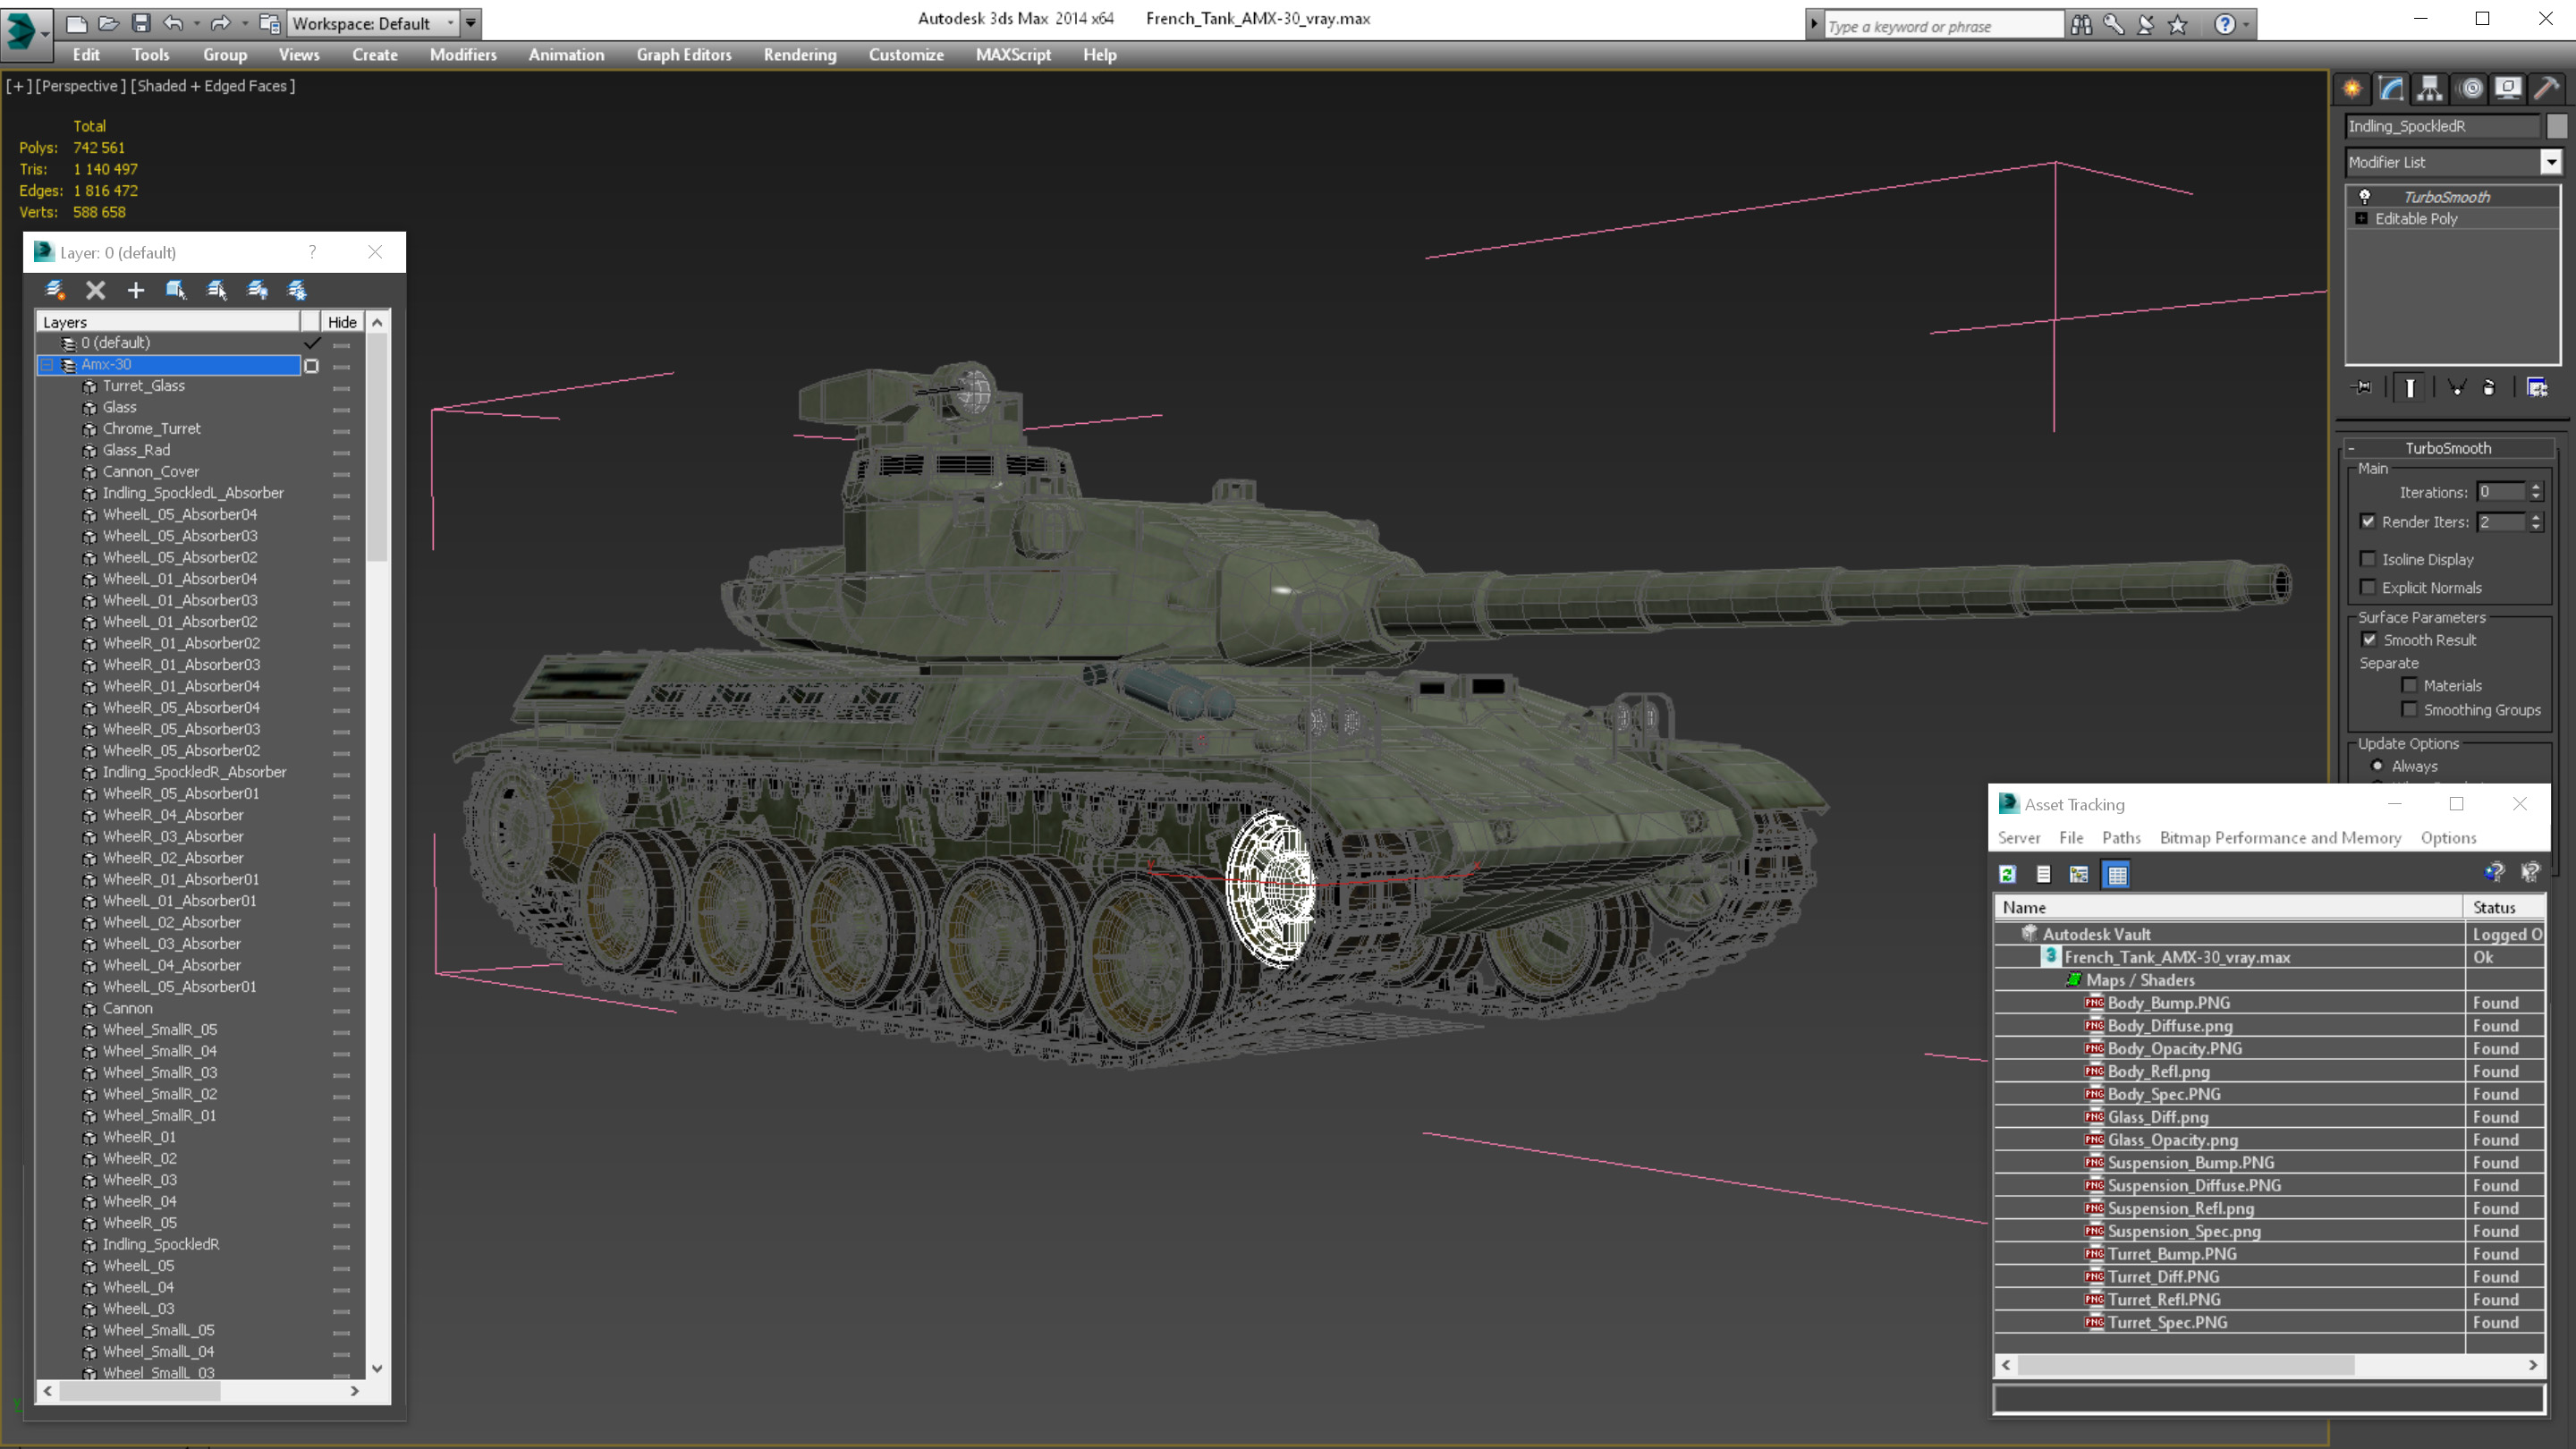
Task: Click the Iterations spinner up arrow
Action: [x=2535, y=487]
